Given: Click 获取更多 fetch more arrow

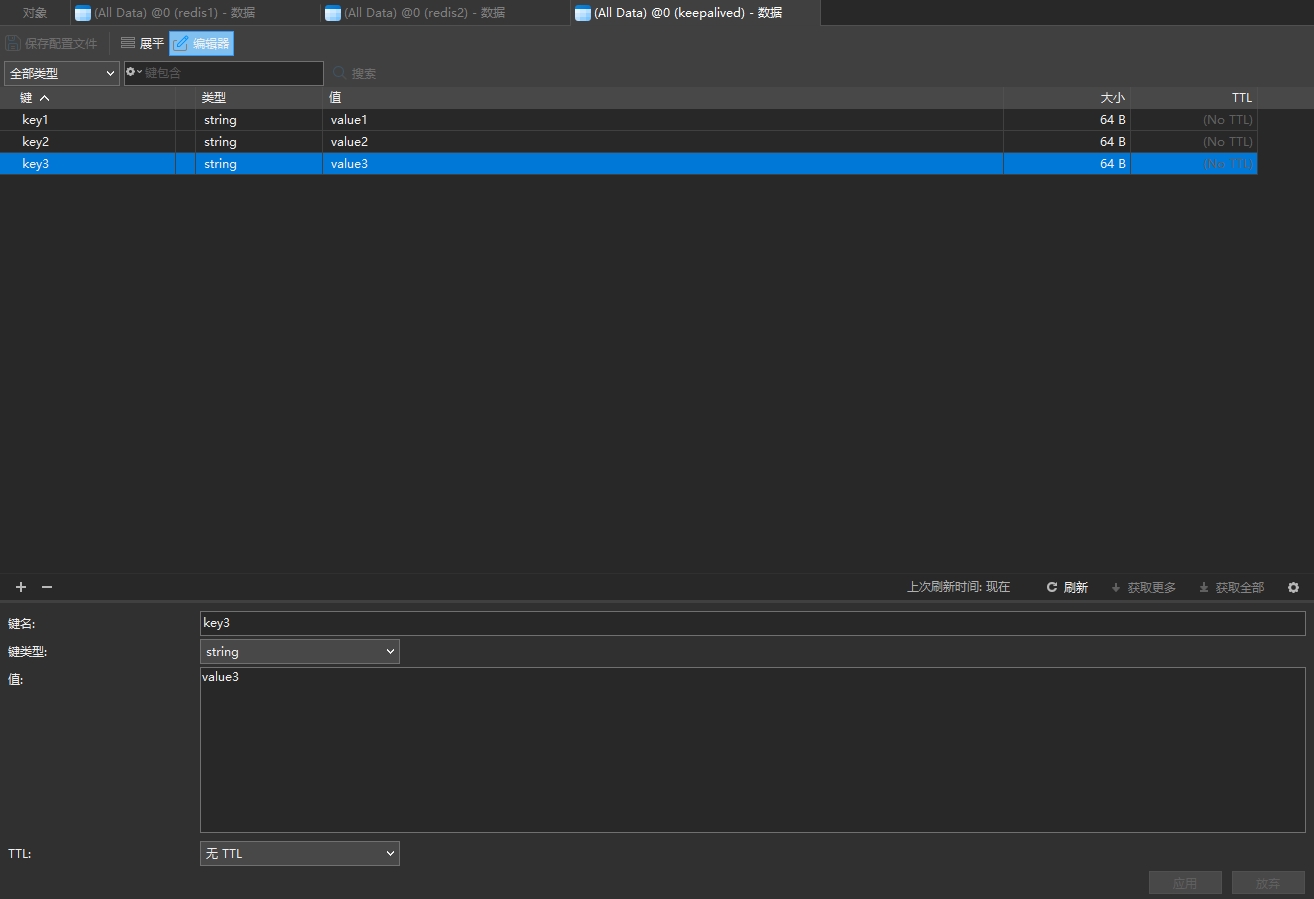Looking at the screenshot, I should click(x=1143, y=587).
